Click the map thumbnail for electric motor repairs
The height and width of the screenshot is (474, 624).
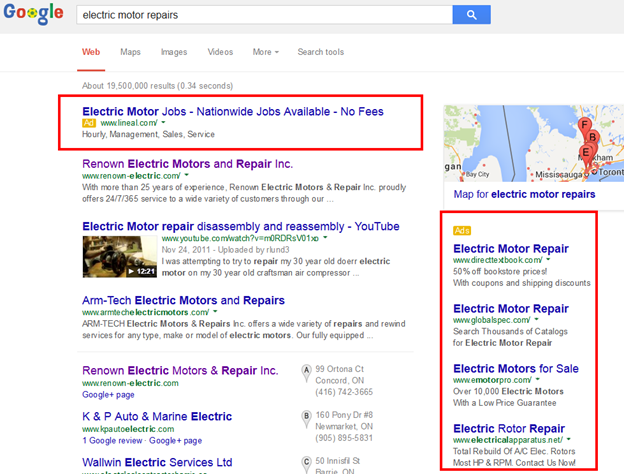click(x=534, y=143)
